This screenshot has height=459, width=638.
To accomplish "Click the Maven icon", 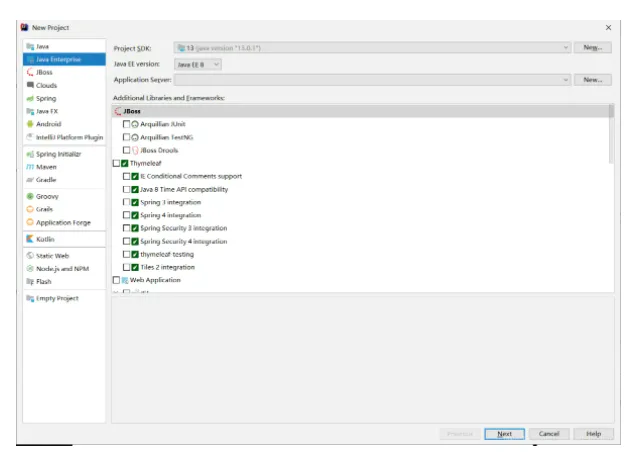I will (x=30, y=167).
